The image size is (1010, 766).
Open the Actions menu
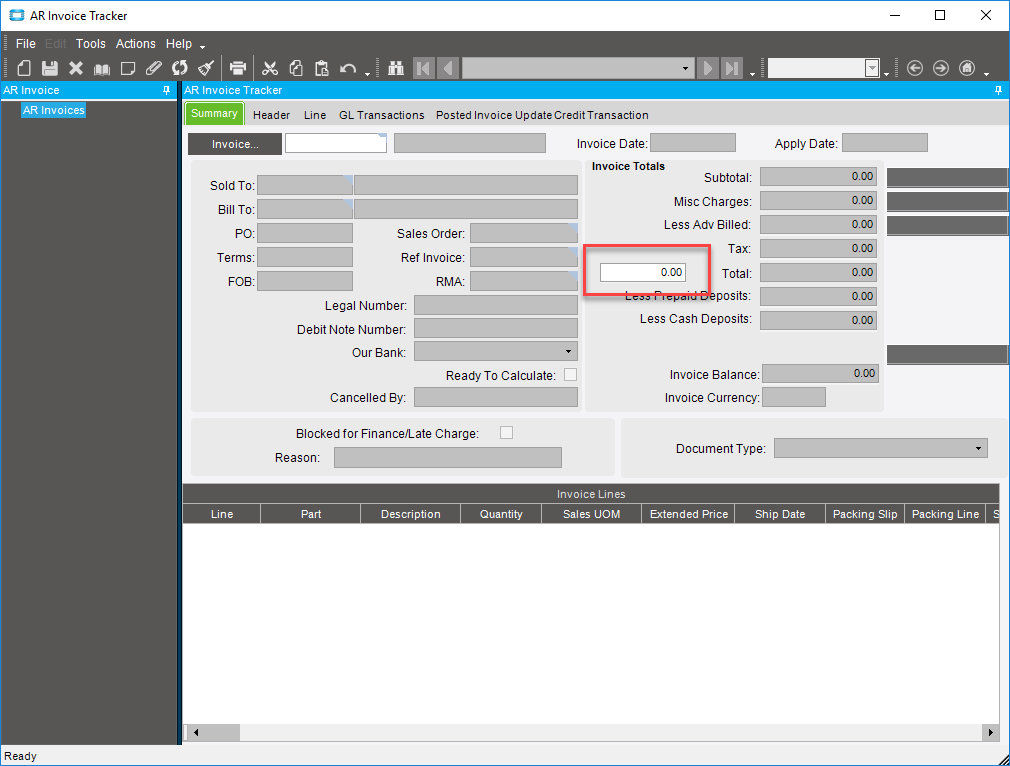tap(135, 44)
